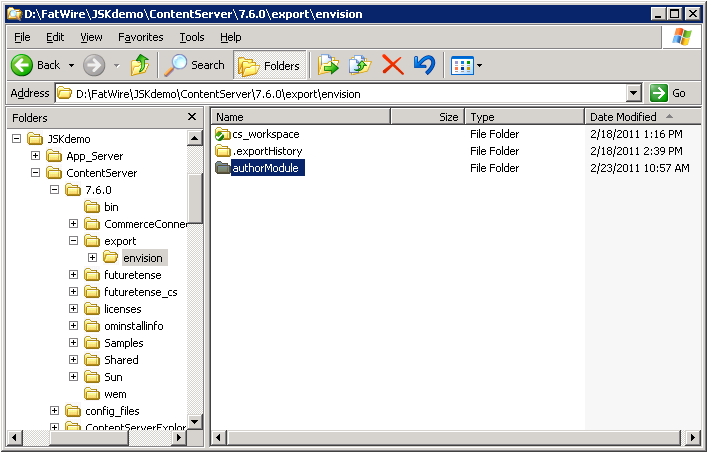Click inside the Address path field
This screenshot has width=708, height=453.
[341, 94]
